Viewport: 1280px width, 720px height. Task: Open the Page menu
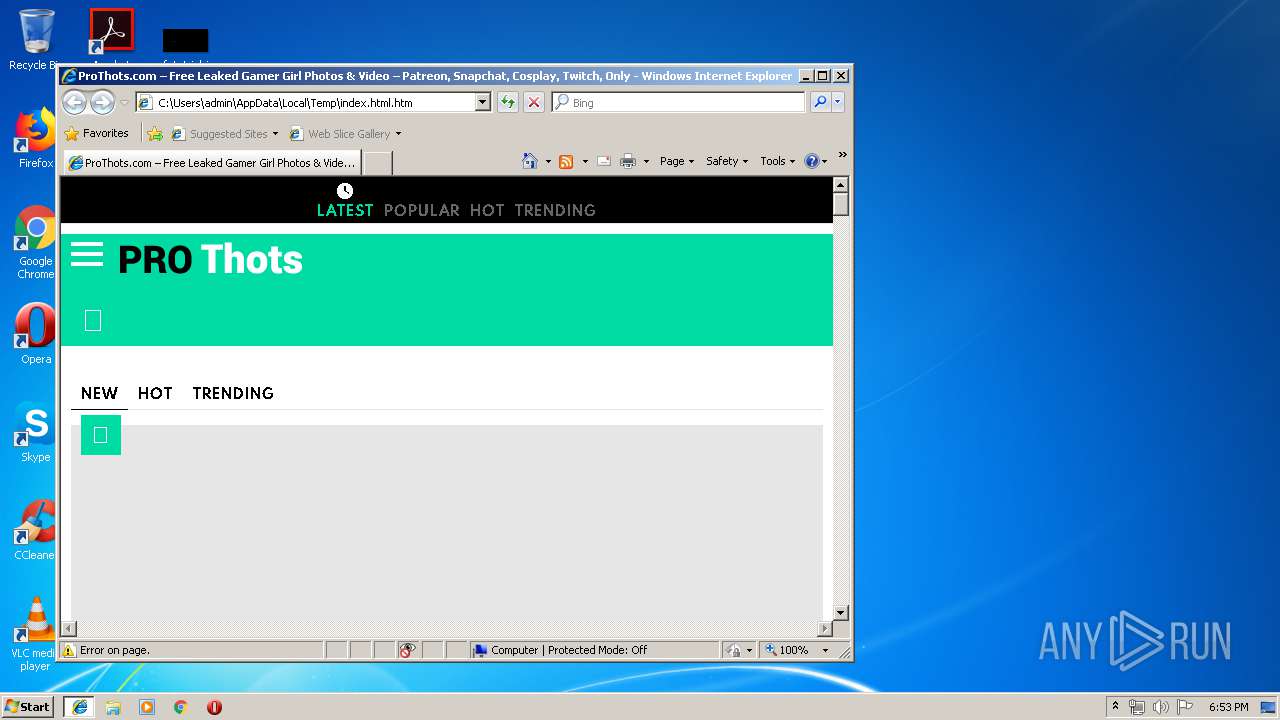[x=677, y=161]
